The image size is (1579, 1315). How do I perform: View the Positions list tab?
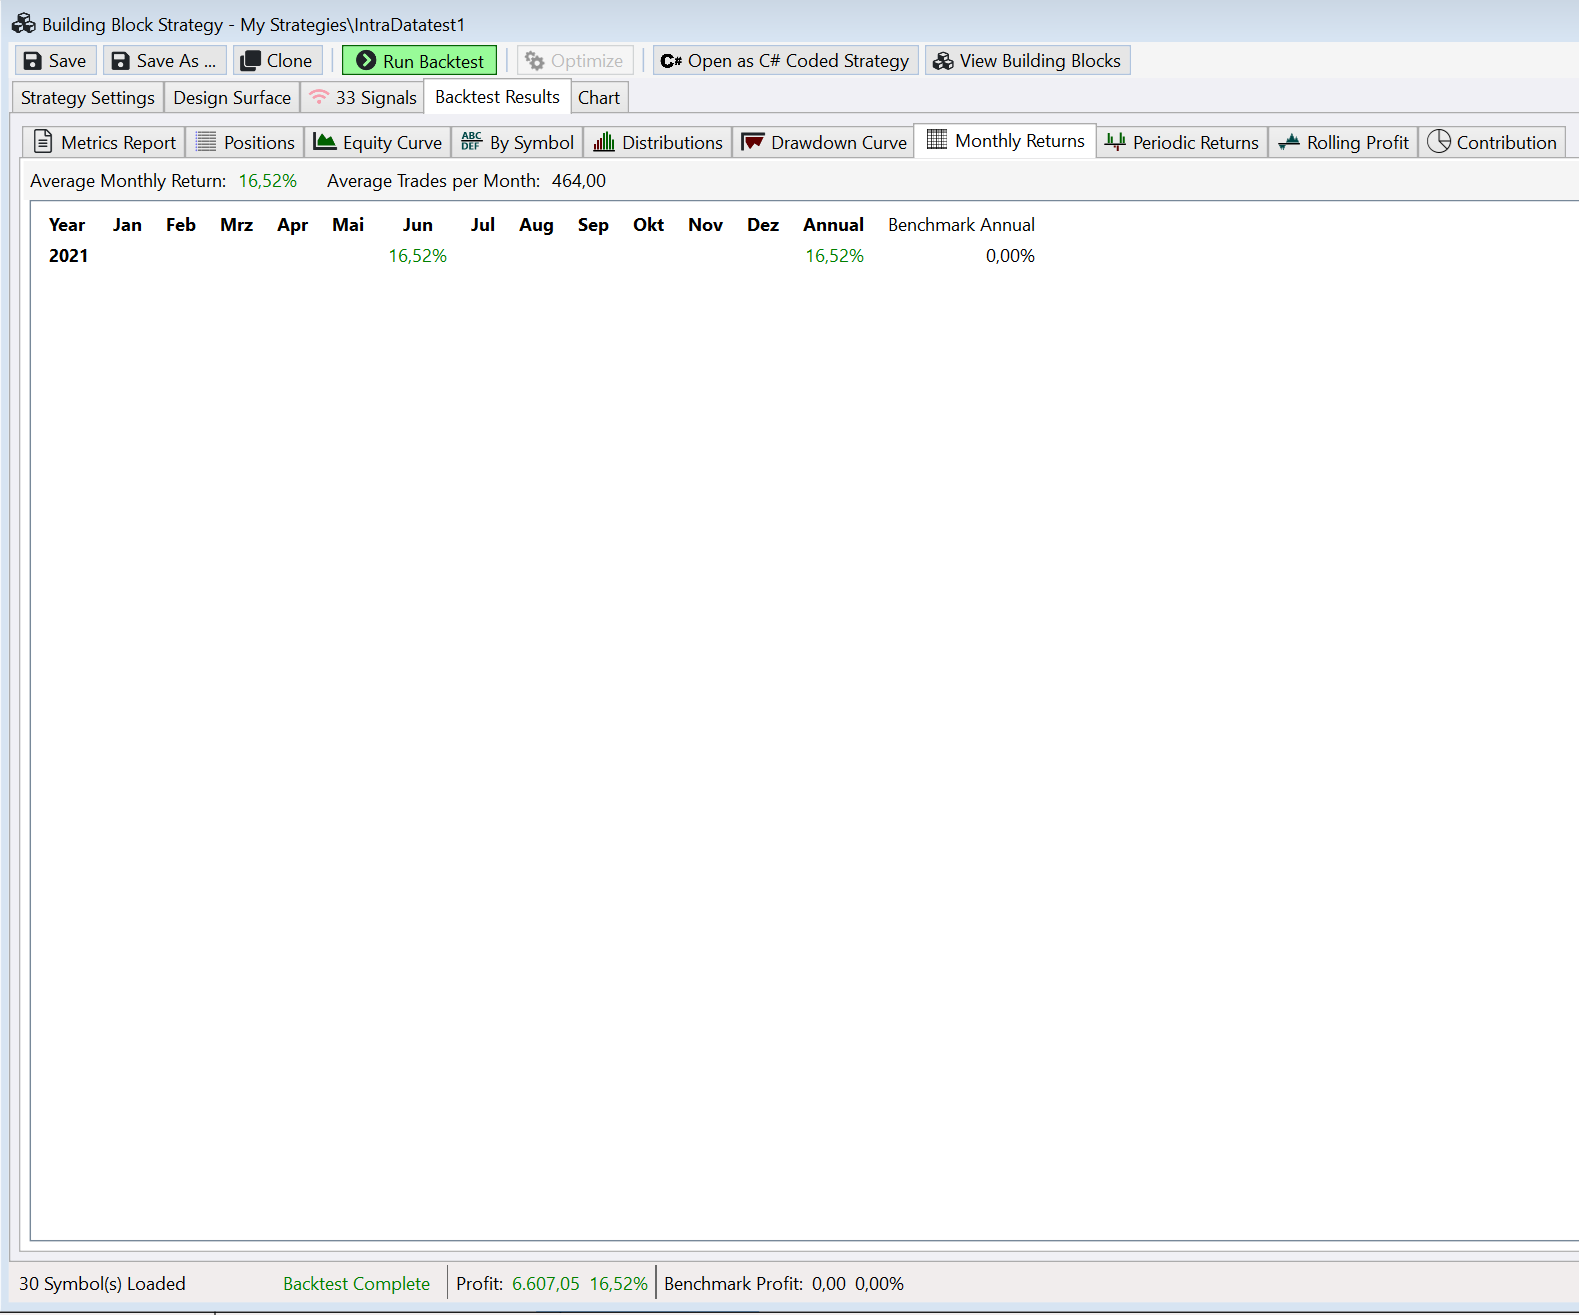(x=246, y=142)
